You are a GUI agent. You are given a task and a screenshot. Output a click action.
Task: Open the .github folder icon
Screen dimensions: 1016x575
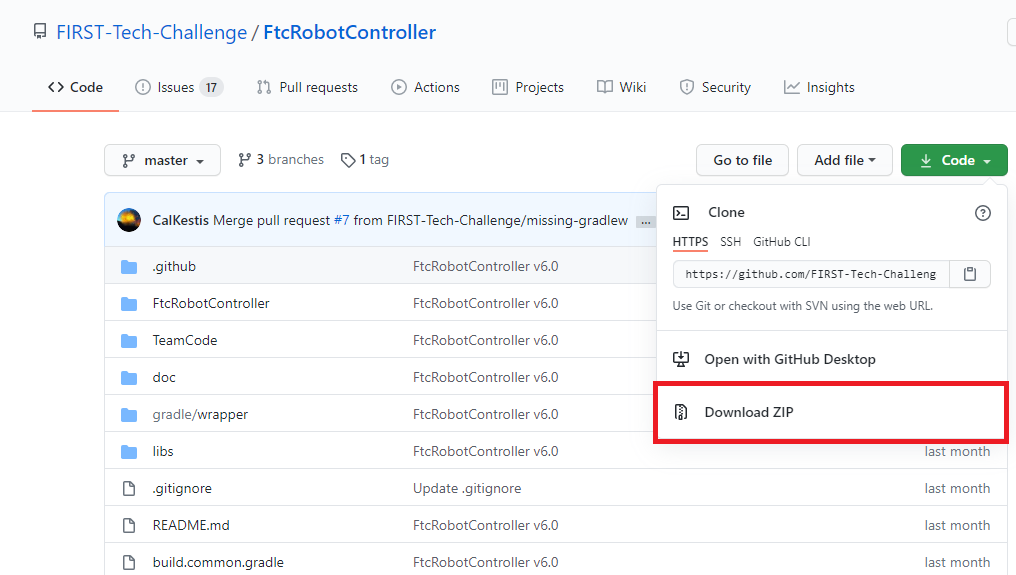[129, 266]
